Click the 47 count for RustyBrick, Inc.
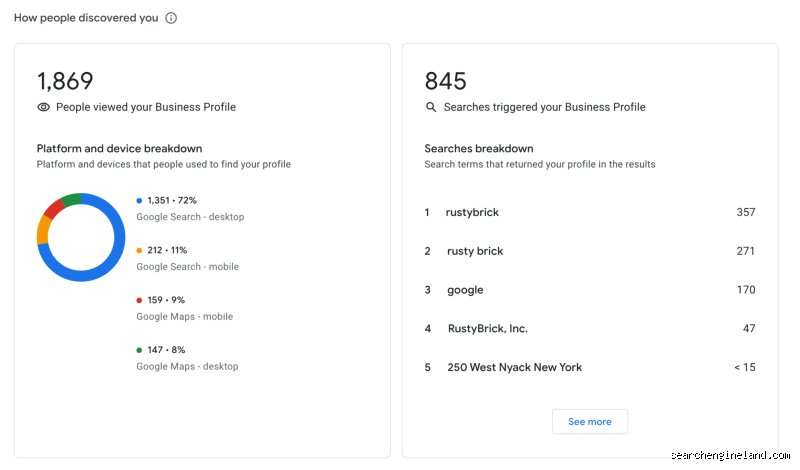 [749, 329]
